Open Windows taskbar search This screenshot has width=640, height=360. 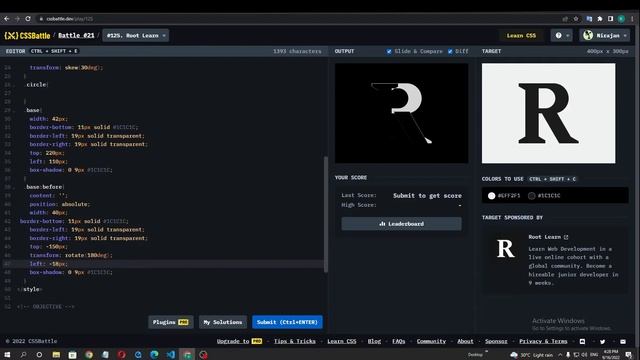[x=23, y=354]
